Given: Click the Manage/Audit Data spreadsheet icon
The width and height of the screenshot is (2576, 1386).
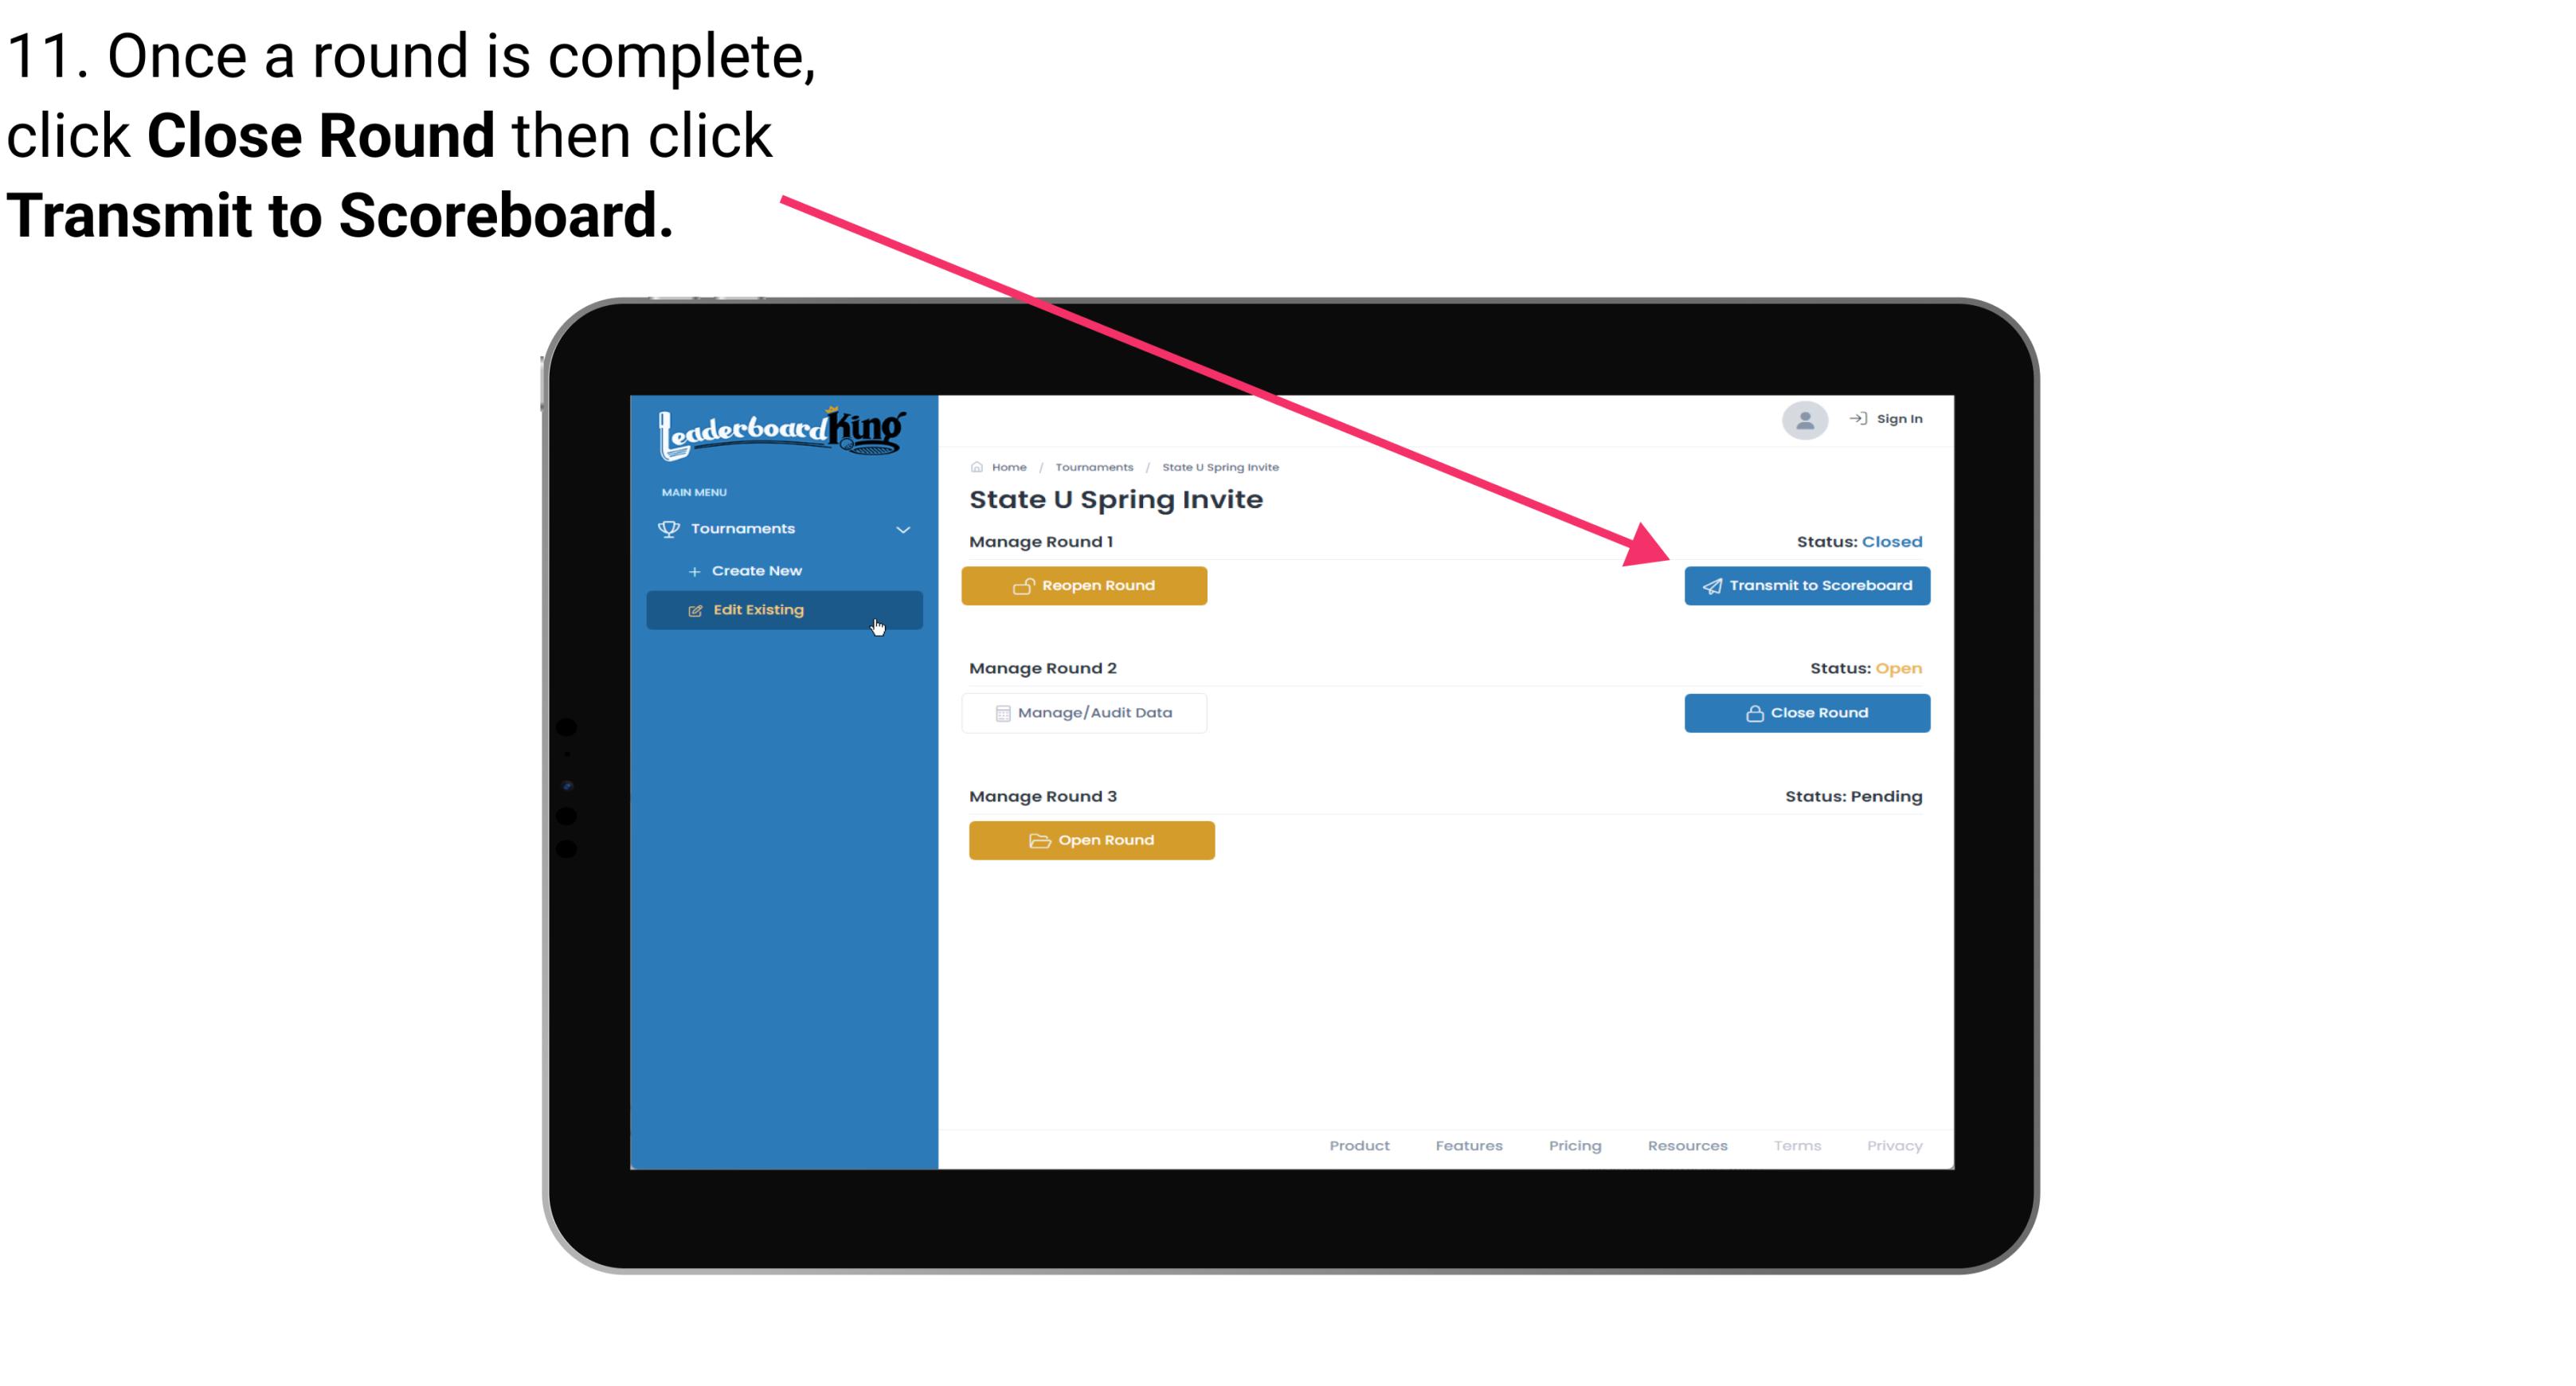Looking at the screenshot, I should coord(1000,712).
